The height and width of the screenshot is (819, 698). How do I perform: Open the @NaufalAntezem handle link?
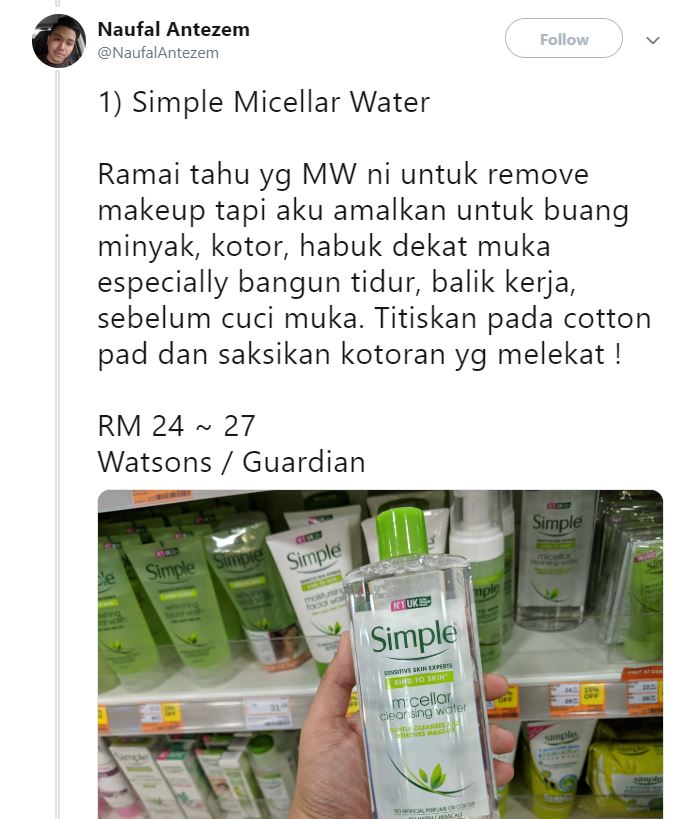(x=158, y=53)
